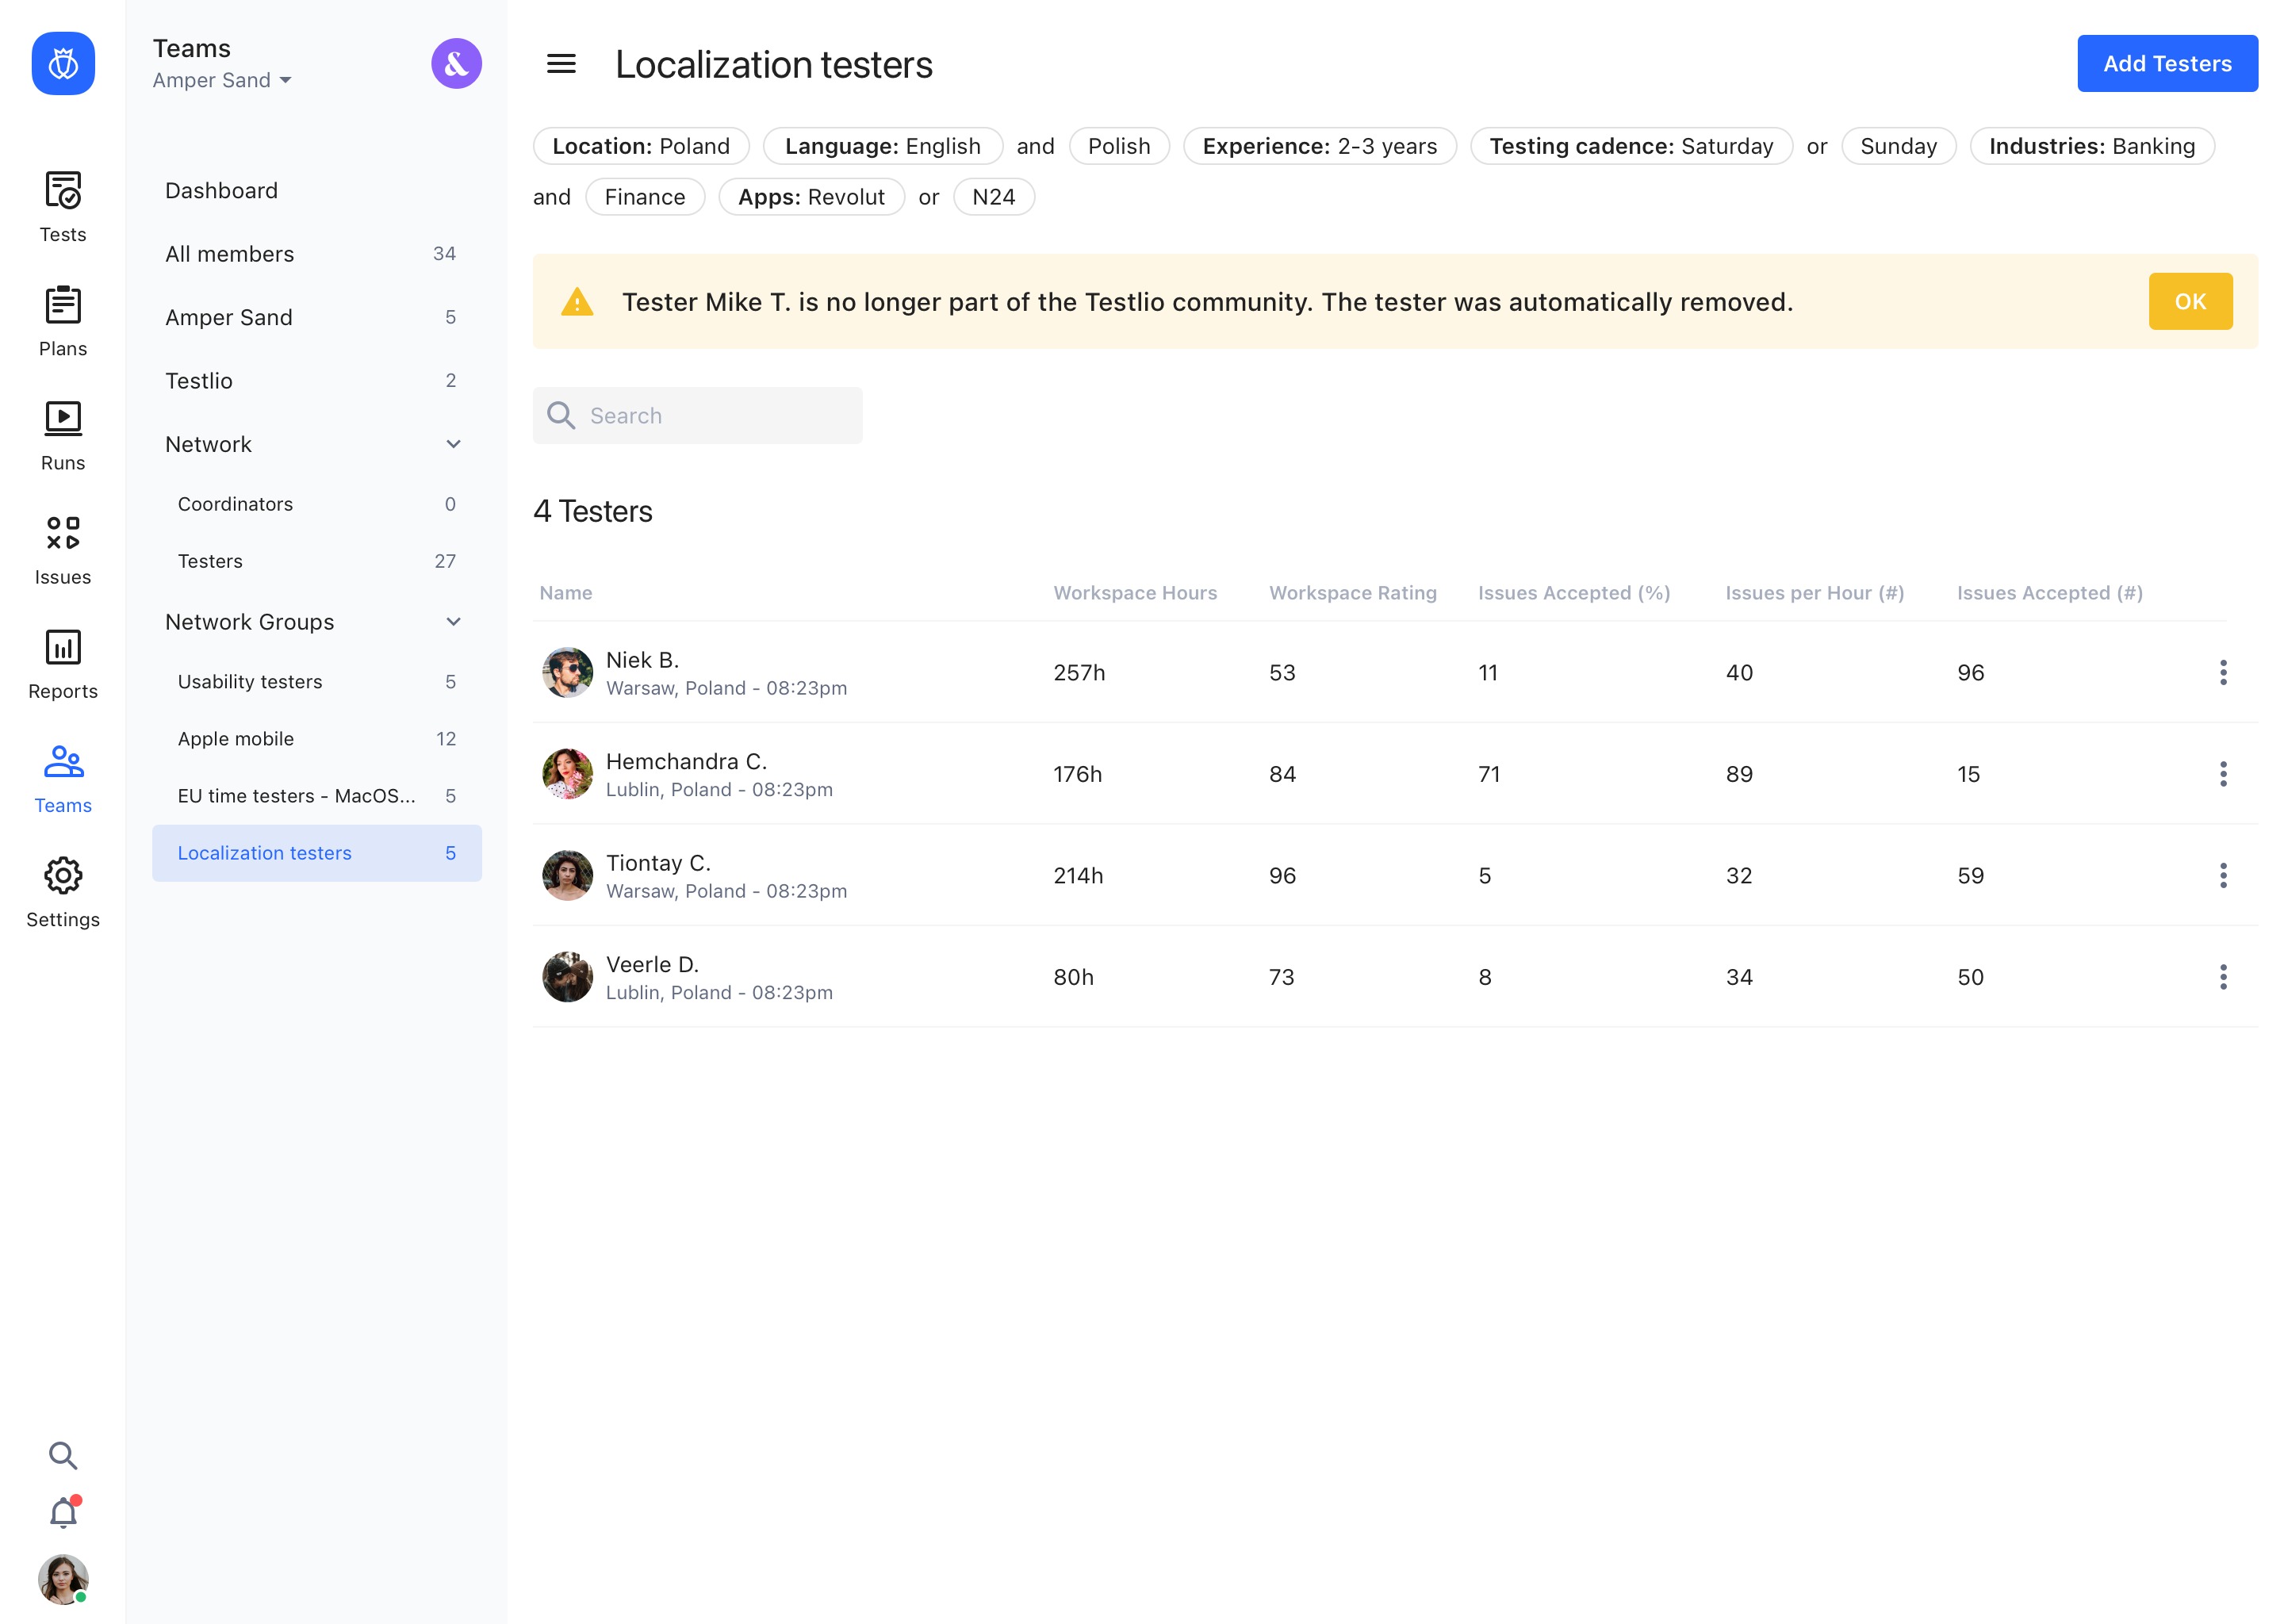Dismiss warning with OK button
This screenshot has height=1624, width=2284.
2189,301
